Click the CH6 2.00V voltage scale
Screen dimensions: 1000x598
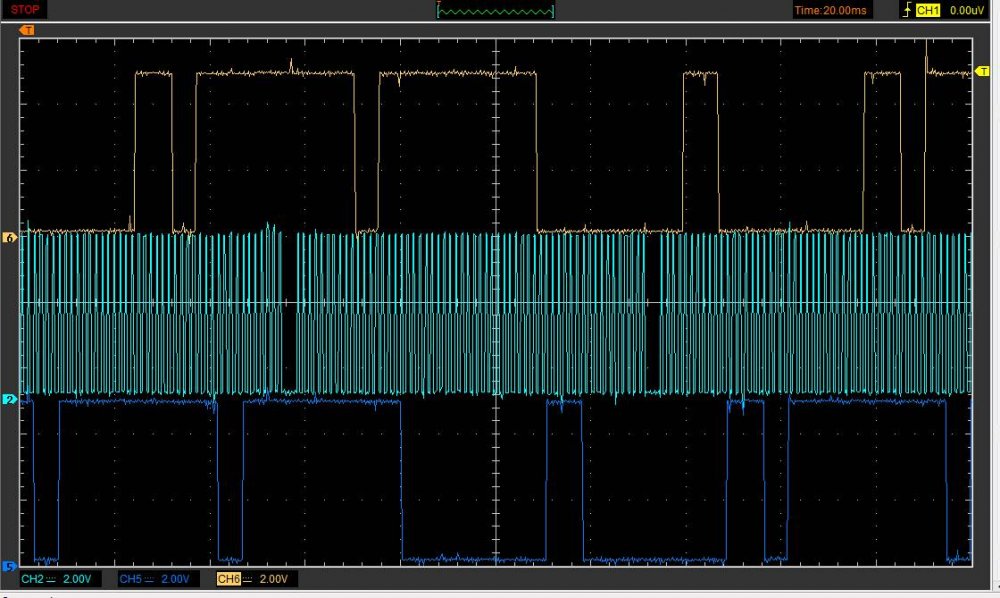click(x=274, y=579)
